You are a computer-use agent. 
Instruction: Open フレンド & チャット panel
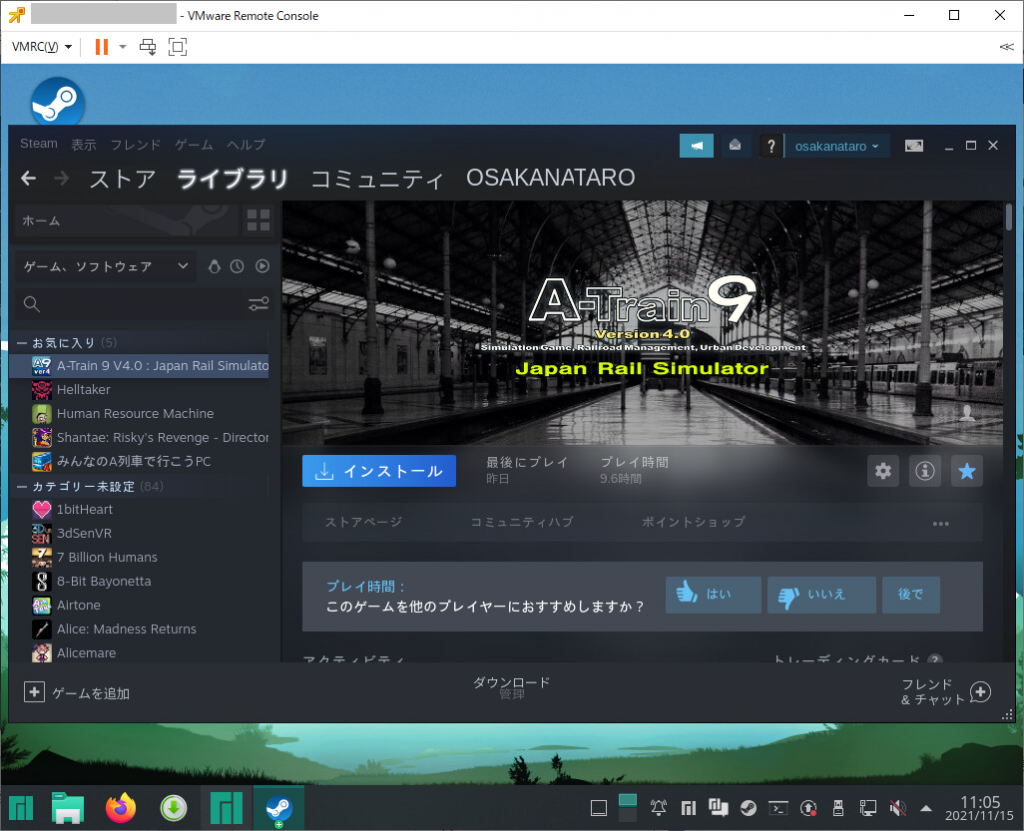point(946,692)
